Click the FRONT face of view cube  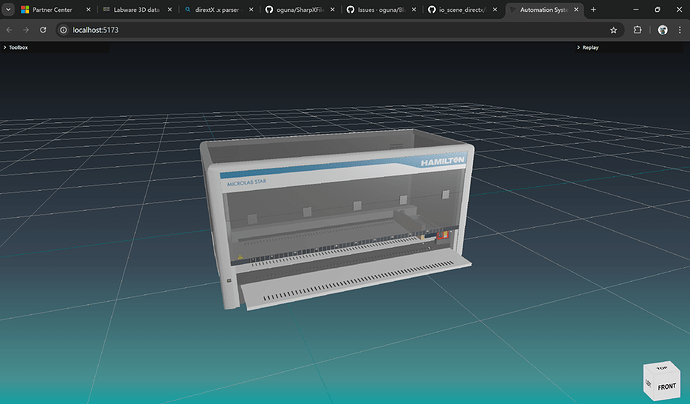(666, 387)
